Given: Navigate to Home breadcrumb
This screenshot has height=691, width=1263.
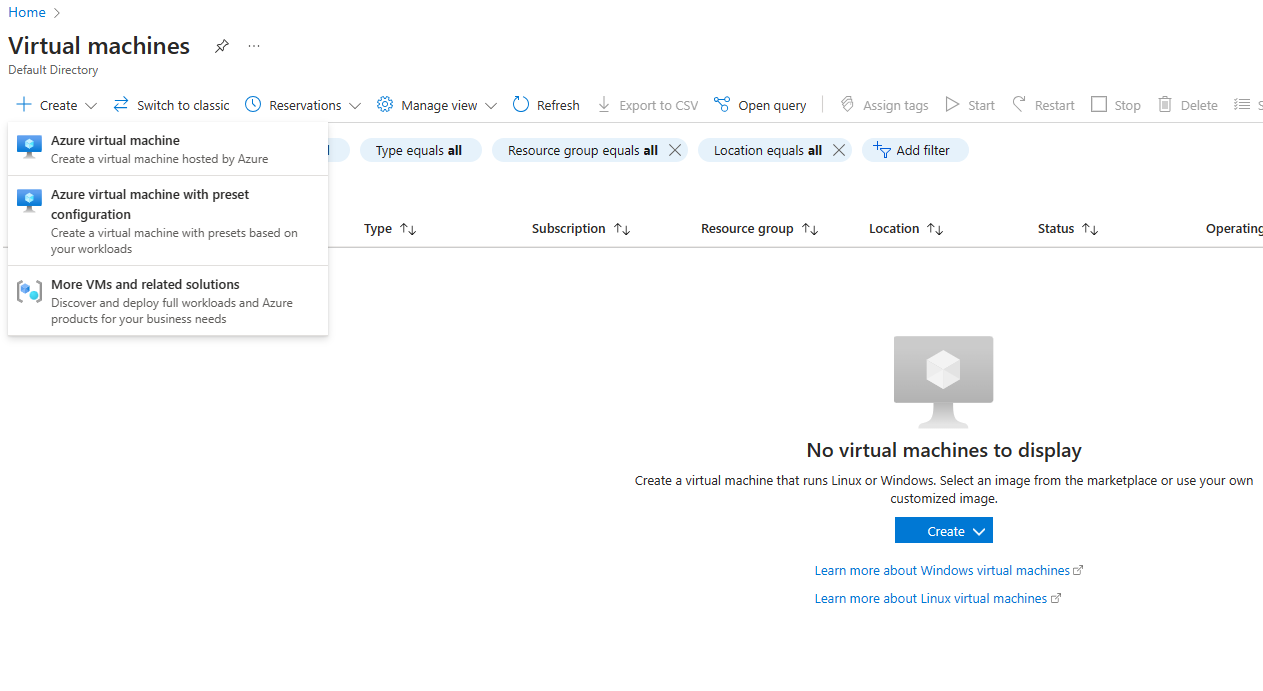Looking at the screenshot, I should tap(27, 12).
